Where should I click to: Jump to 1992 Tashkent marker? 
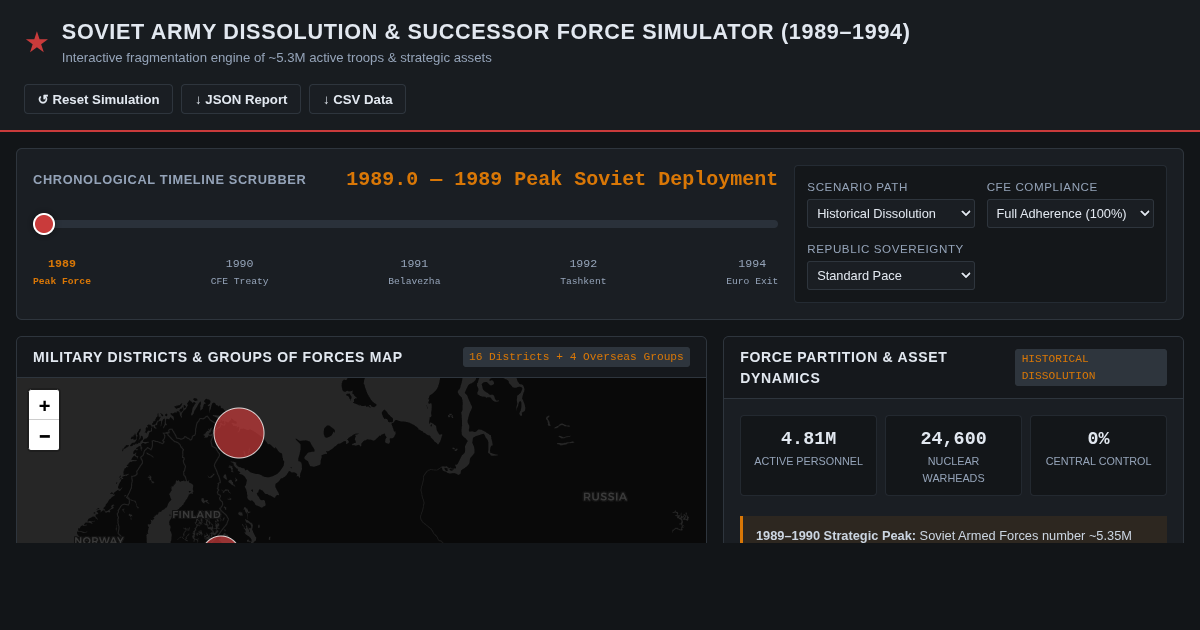click(583, 272)
